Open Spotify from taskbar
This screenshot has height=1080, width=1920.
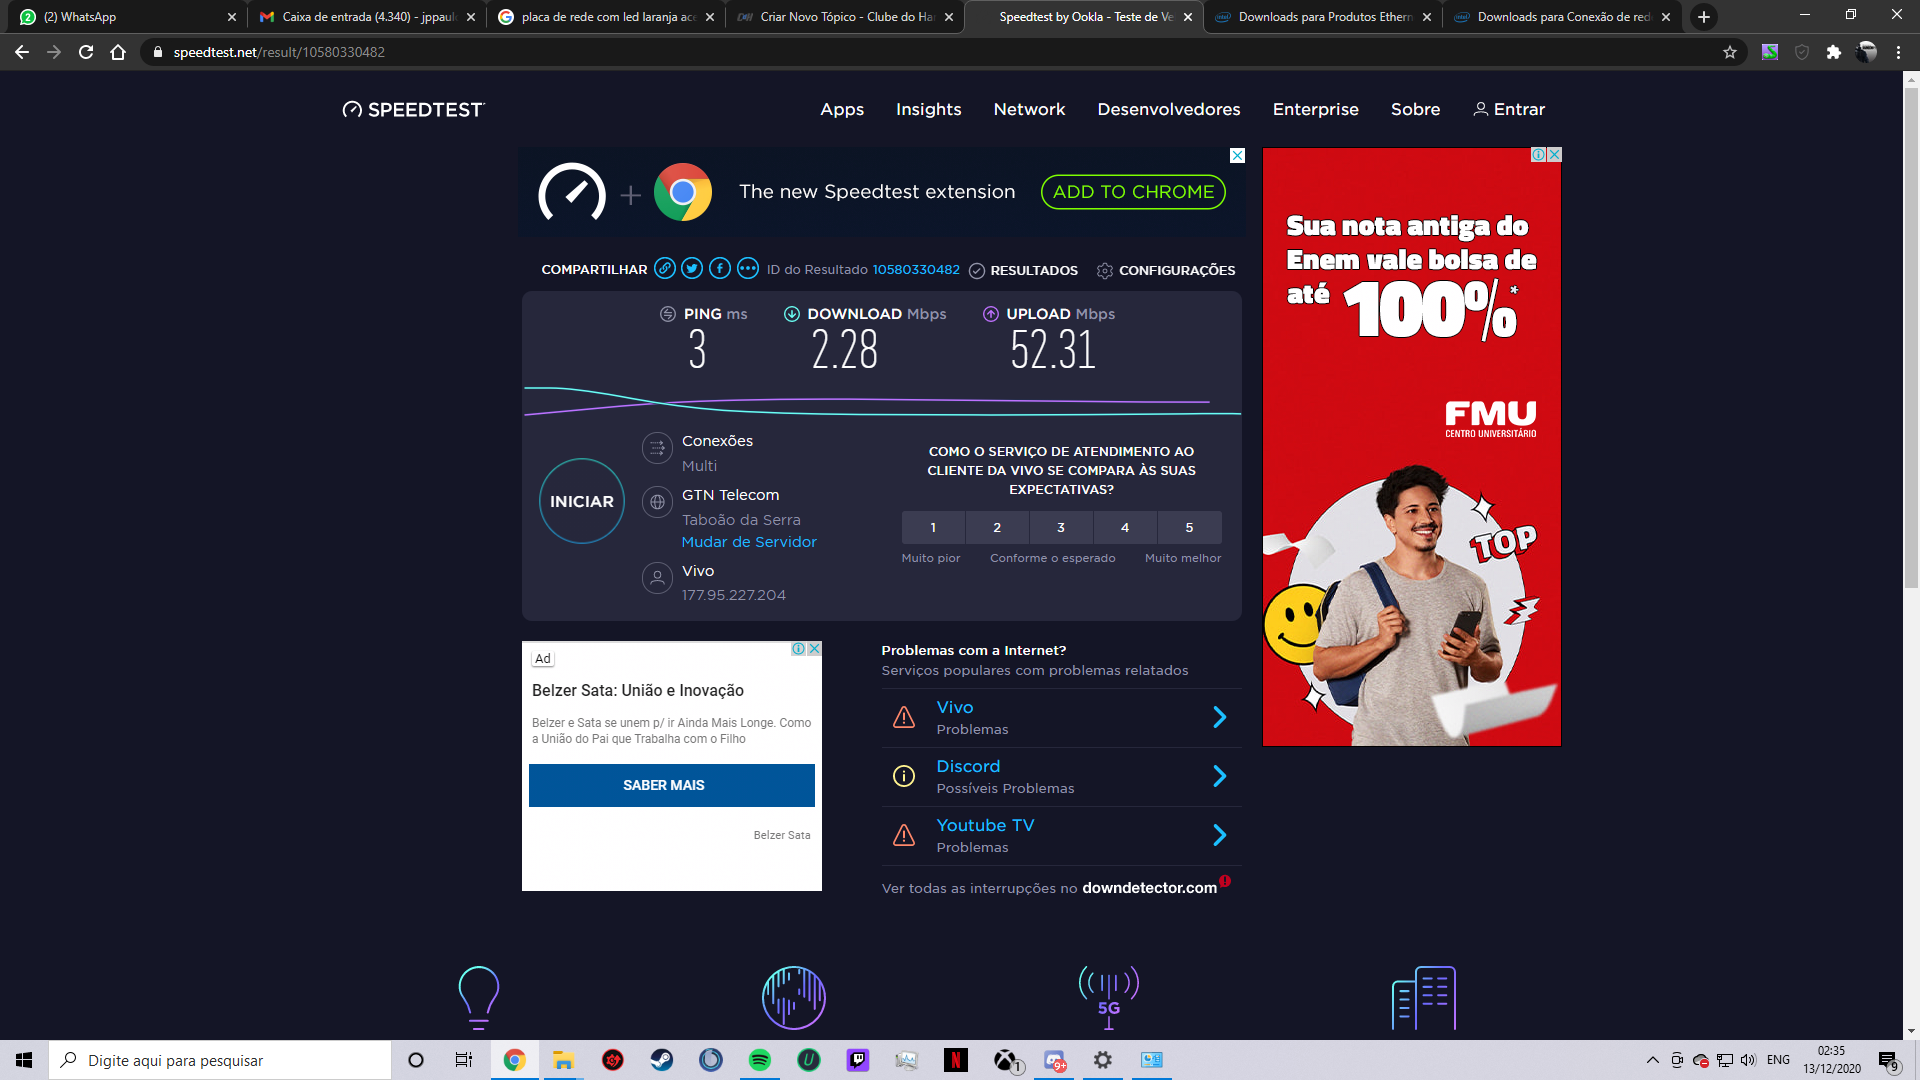click(x=760, y=1060)
